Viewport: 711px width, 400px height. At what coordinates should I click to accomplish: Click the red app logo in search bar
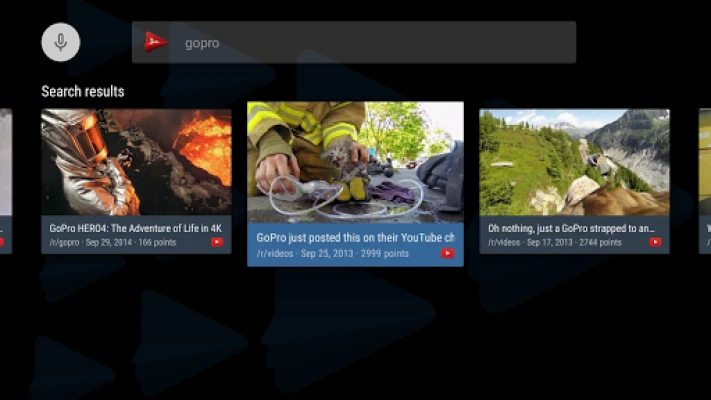pyautogui.click(x=155, y=42)
